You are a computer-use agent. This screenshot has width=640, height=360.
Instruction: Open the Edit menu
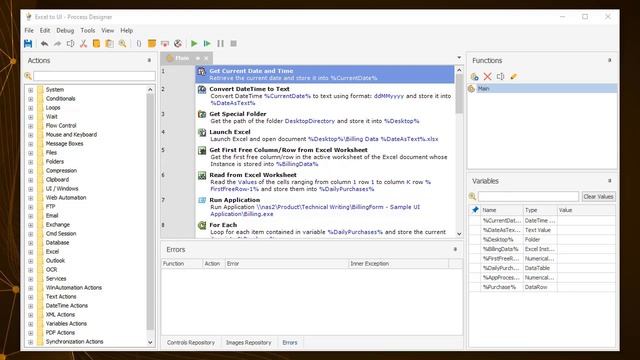tap(45, 31)
